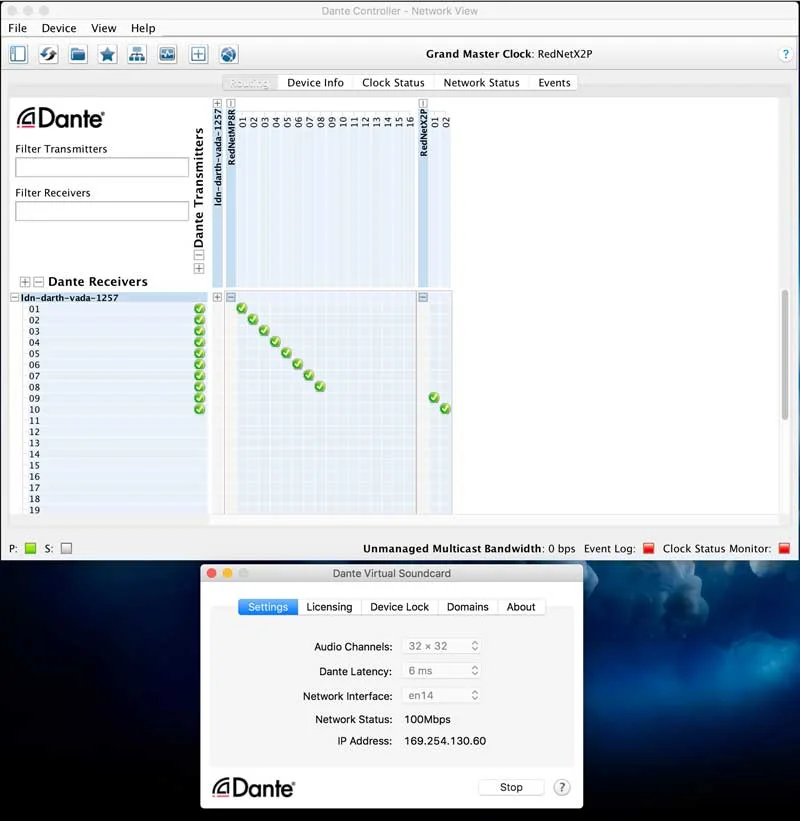This screenshot has height=821, width=800.
Task: Open Choose Dante Interface network icon
Action: 137,54
